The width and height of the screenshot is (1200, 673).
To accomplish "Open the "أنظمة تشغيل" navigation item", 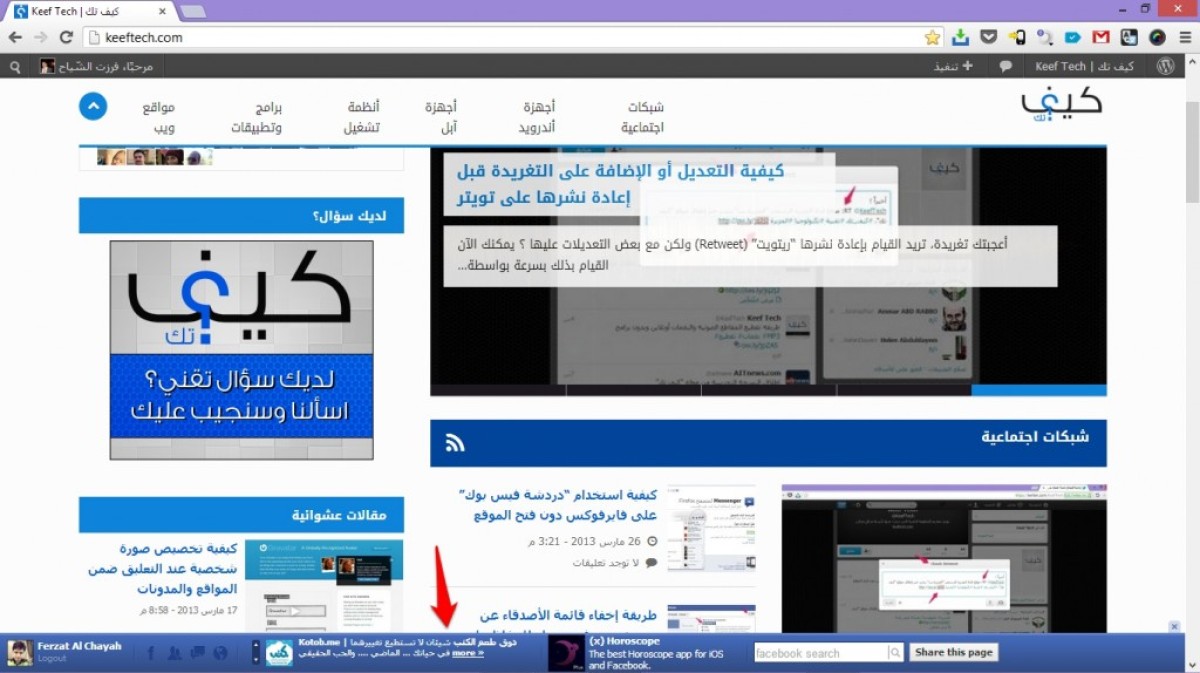I will (x=362, y=117).
